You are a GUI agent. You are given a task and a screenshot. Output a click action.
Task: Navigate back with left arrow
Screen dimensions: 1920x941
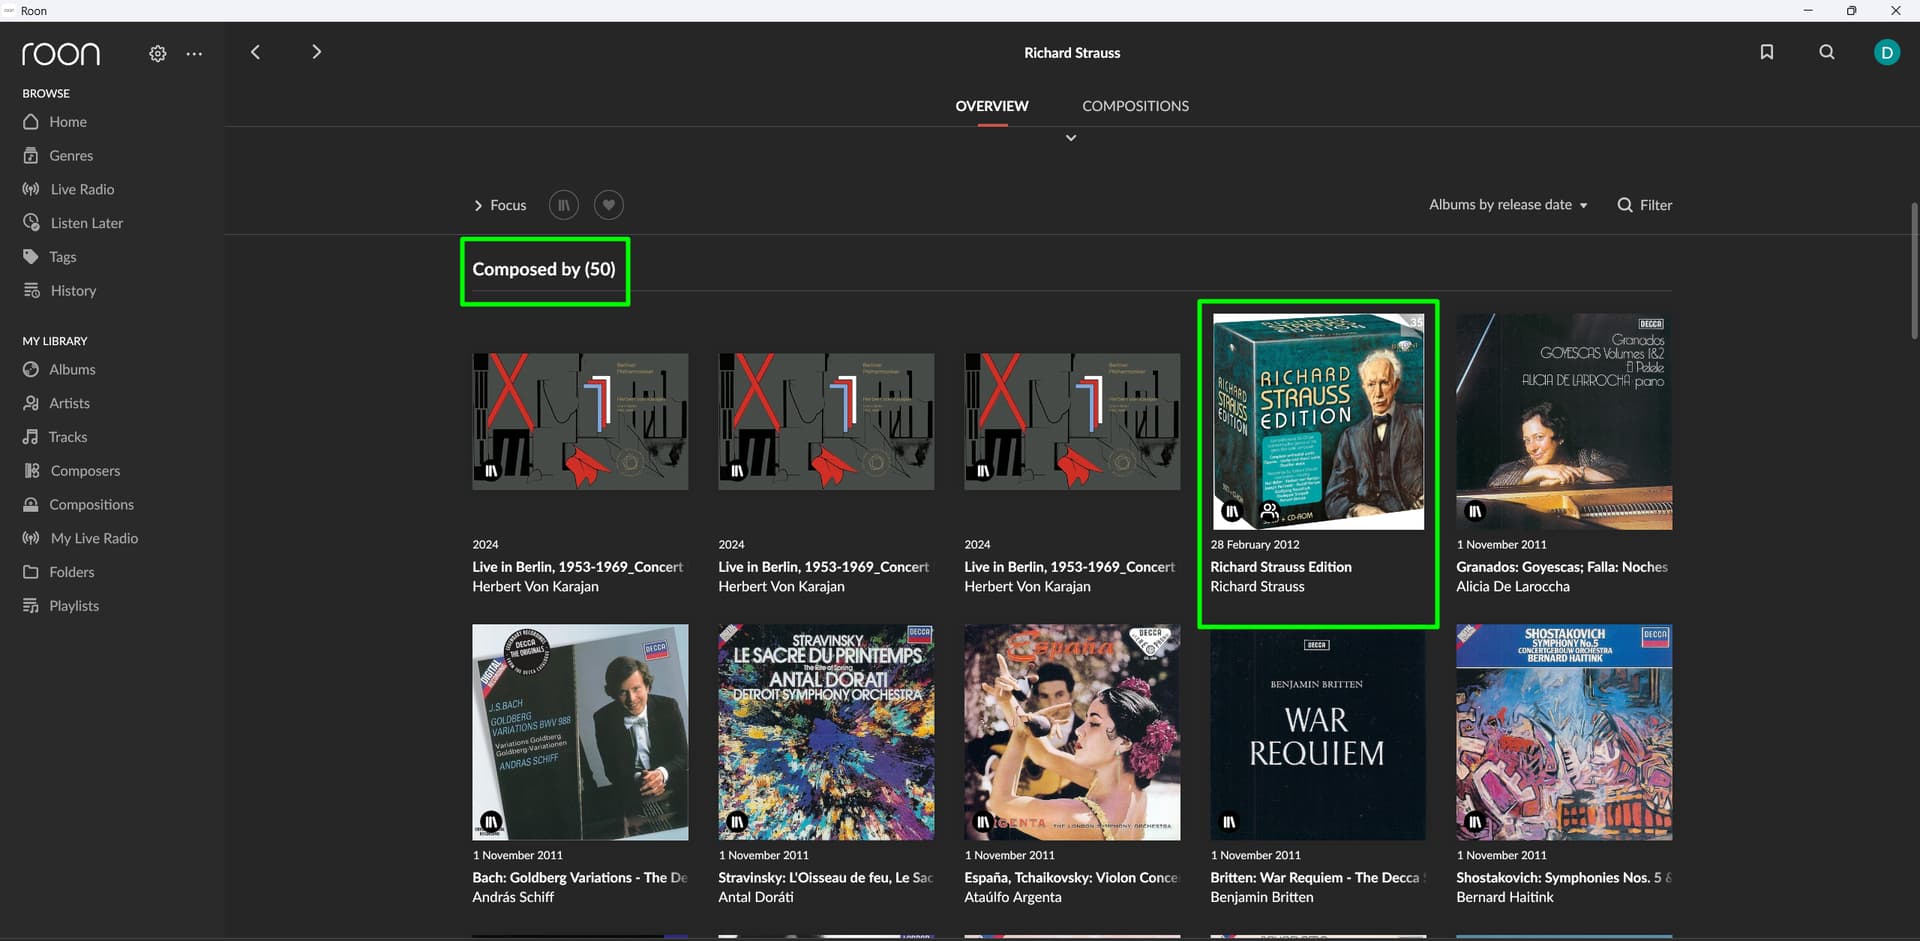point(256,52)
